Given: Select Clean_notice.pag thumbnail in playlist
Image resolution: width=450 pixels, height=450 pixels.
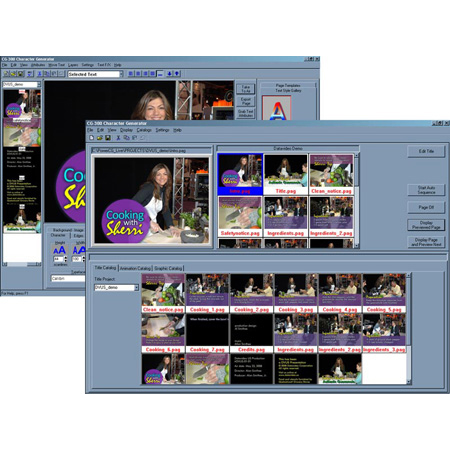Looking at the screenshot, I should point(331,174).
